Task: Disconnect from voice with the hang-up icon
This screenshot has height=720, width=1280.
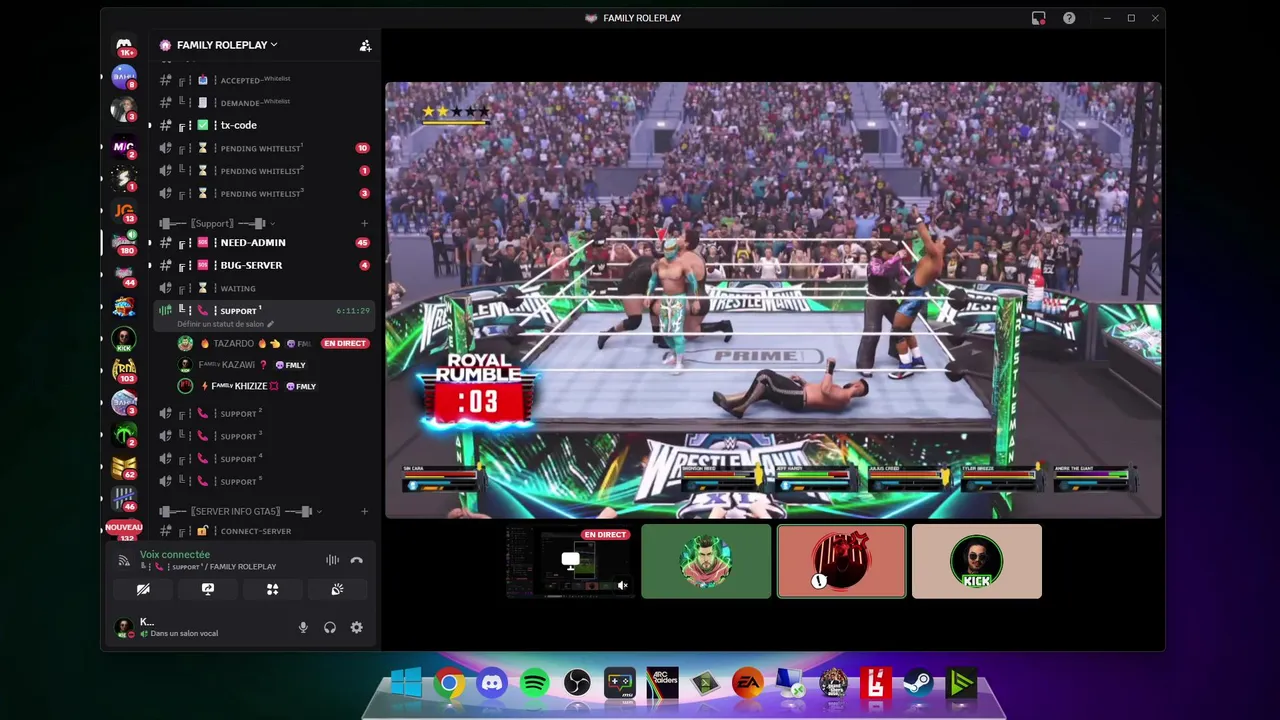Action: pos(356,560)
